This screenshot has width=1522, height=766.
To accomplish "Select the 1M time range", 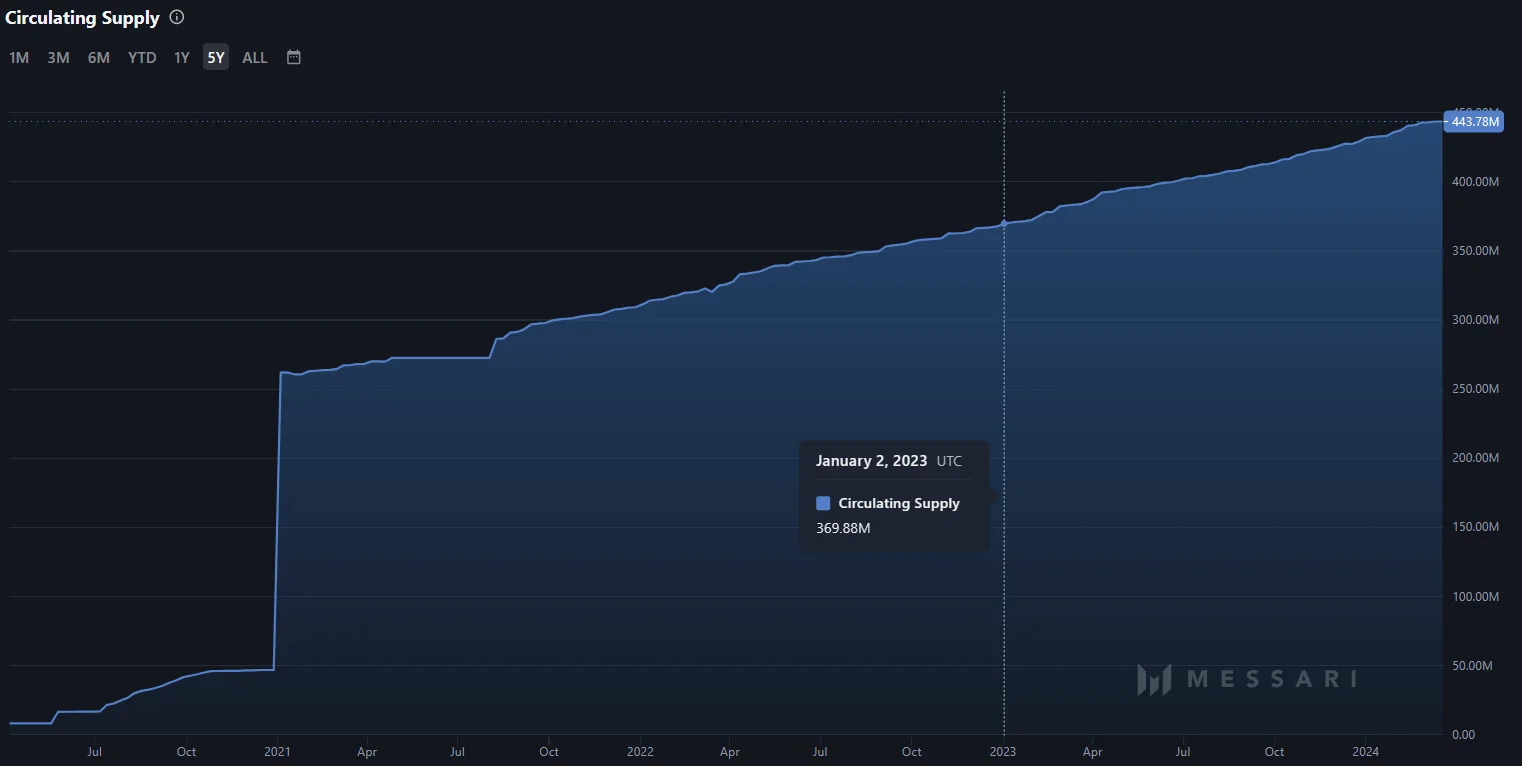I will (19, 57).
